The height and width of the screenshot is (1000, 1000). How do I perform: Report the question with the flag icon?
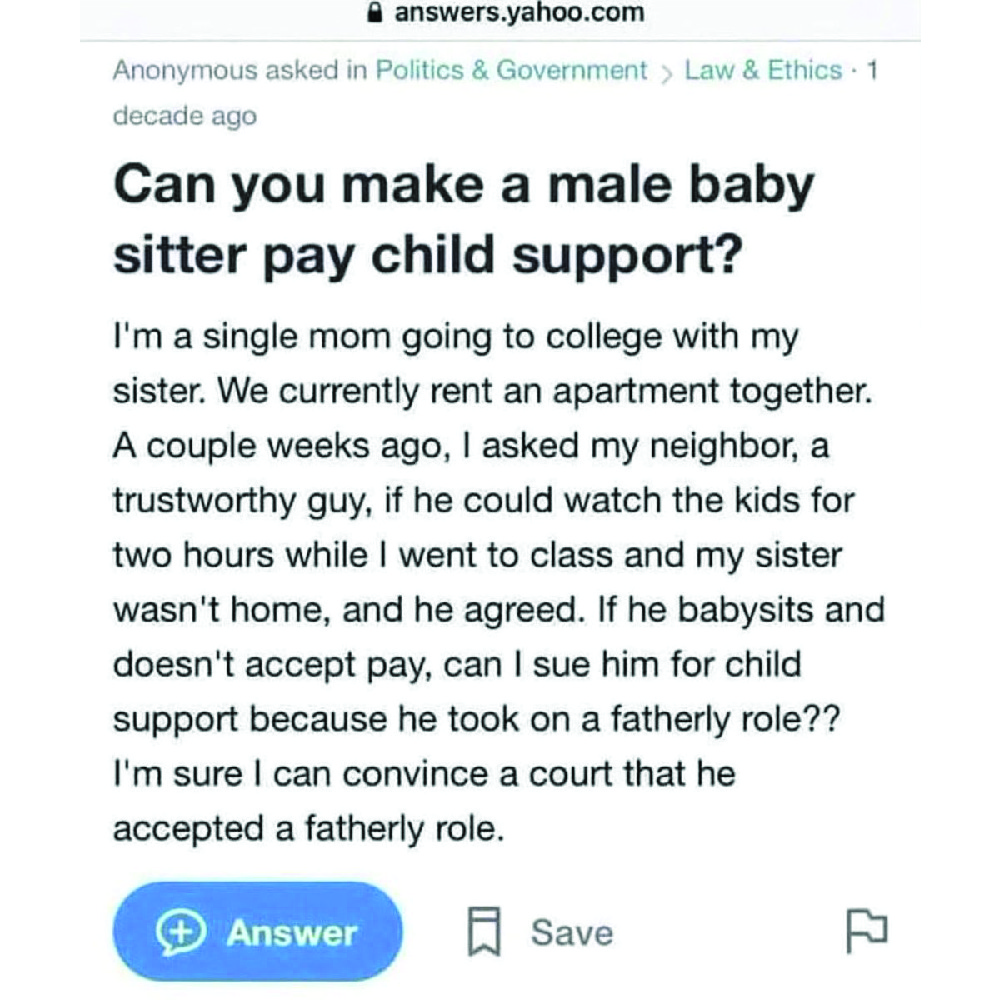pyautogui.click(x=866, y=932)
